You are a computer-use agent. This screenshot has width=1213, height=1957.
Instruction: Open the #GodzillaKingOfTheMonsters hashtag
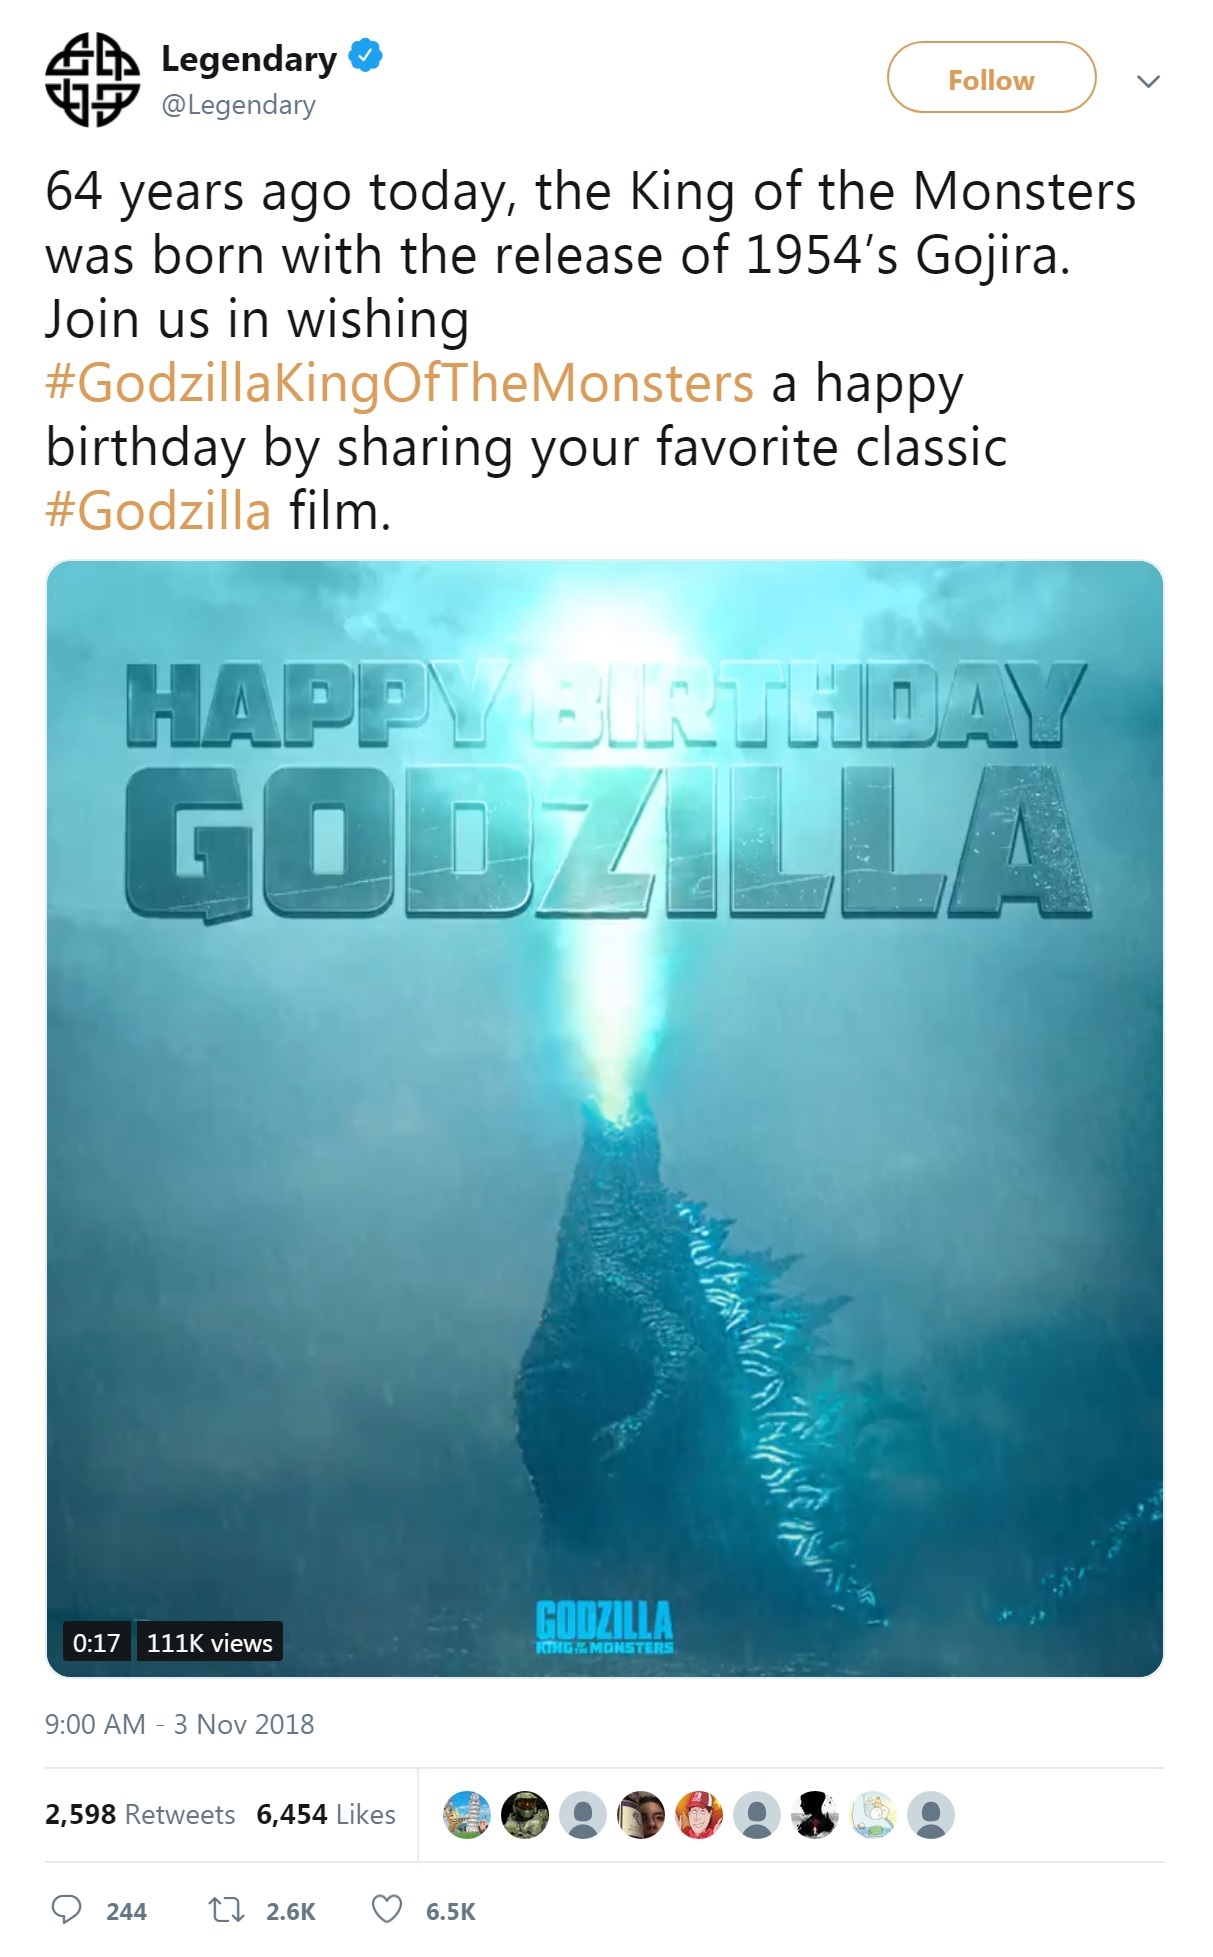[399, 383]
